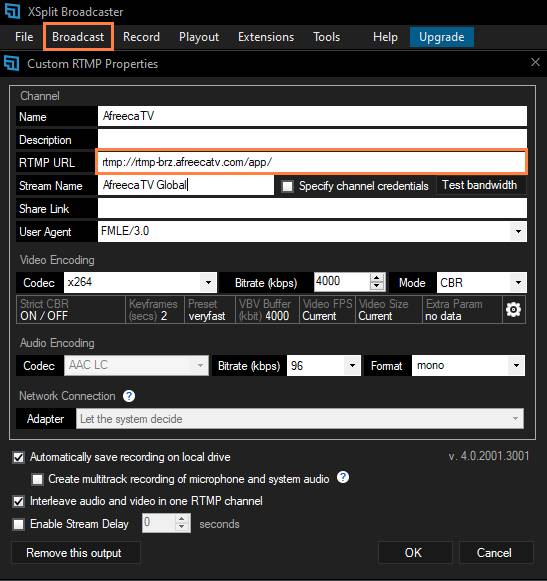Click into the video Bitrate value field
The image size is (547, 581).
point(342,282)
